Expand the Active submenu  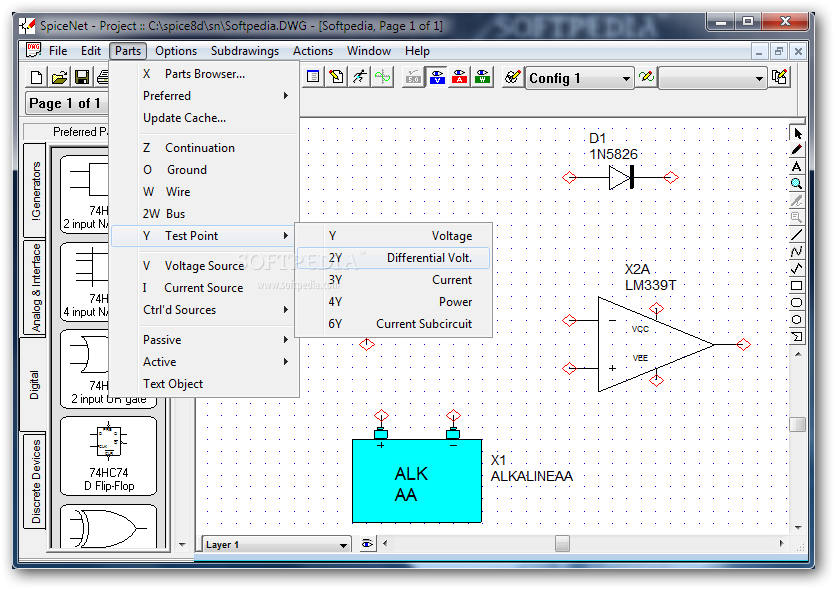click(x=204, y=362)
